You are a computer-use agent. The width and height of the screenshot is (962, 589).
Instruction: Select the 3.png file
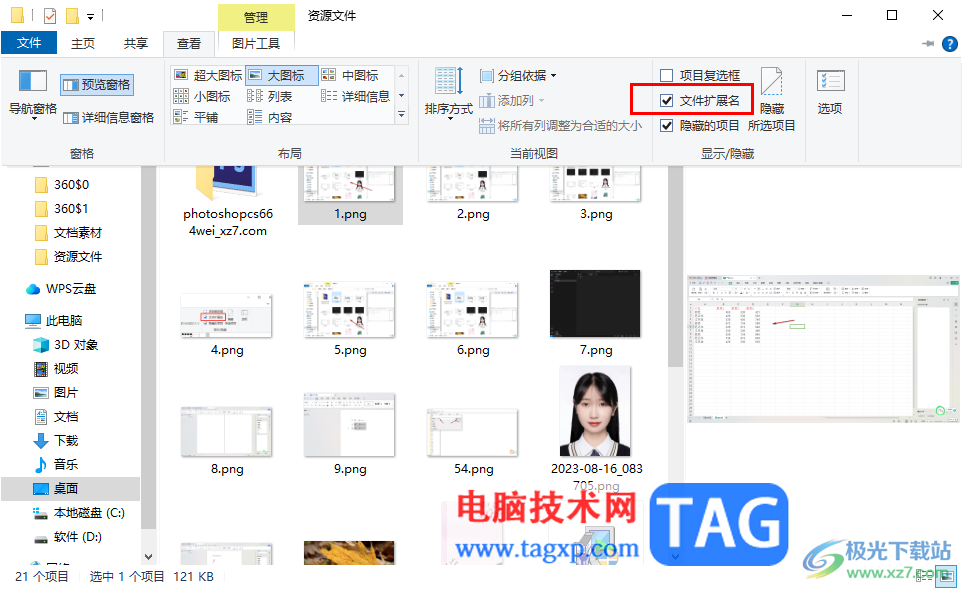click(x=596, y=194)
